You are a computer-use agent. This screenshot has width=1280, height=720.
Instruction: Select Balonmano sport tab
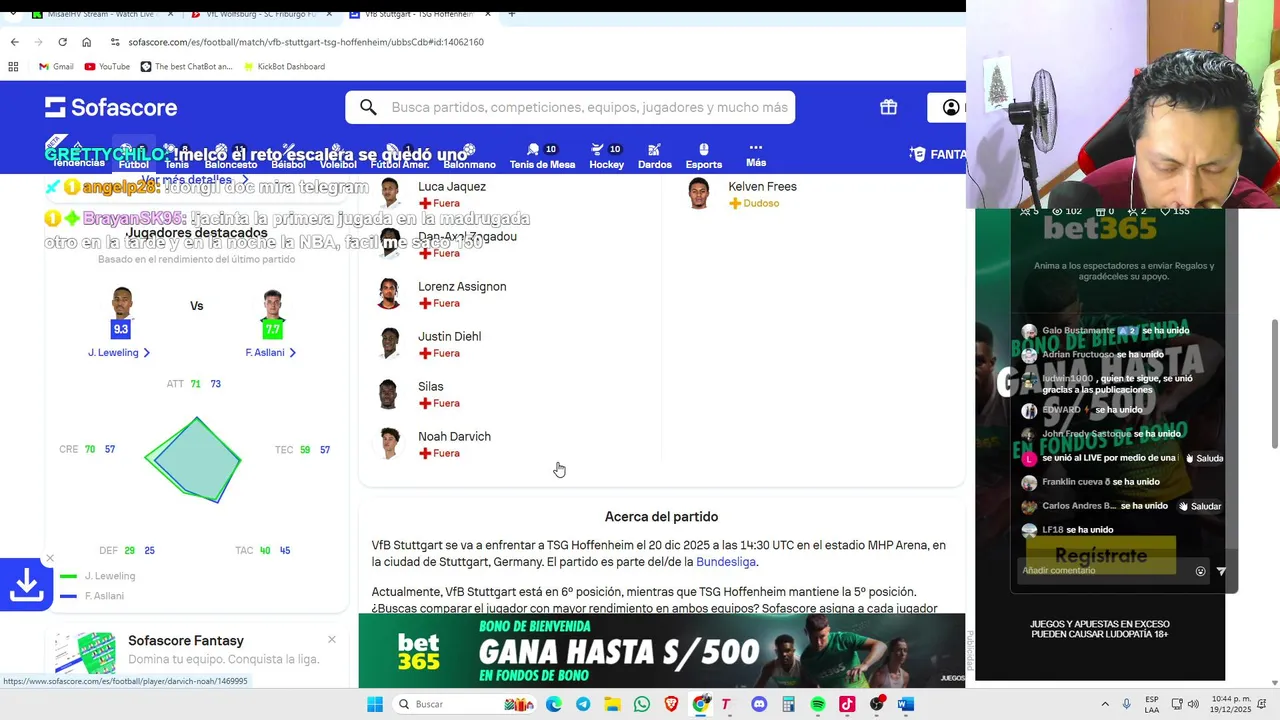point(469,156)
